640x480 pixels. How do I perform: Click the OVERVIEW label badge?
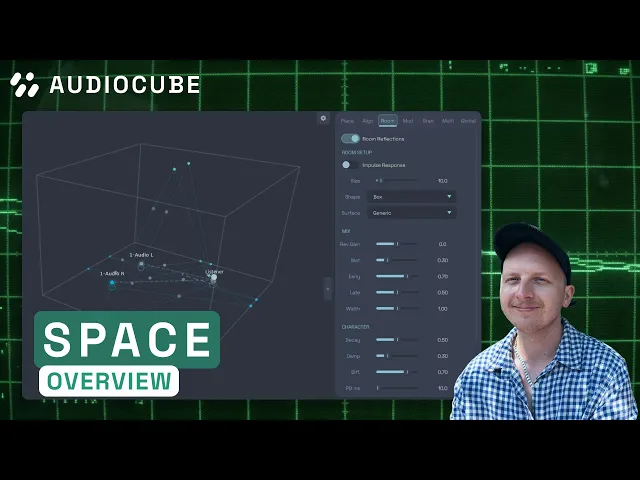click(109, 381)
